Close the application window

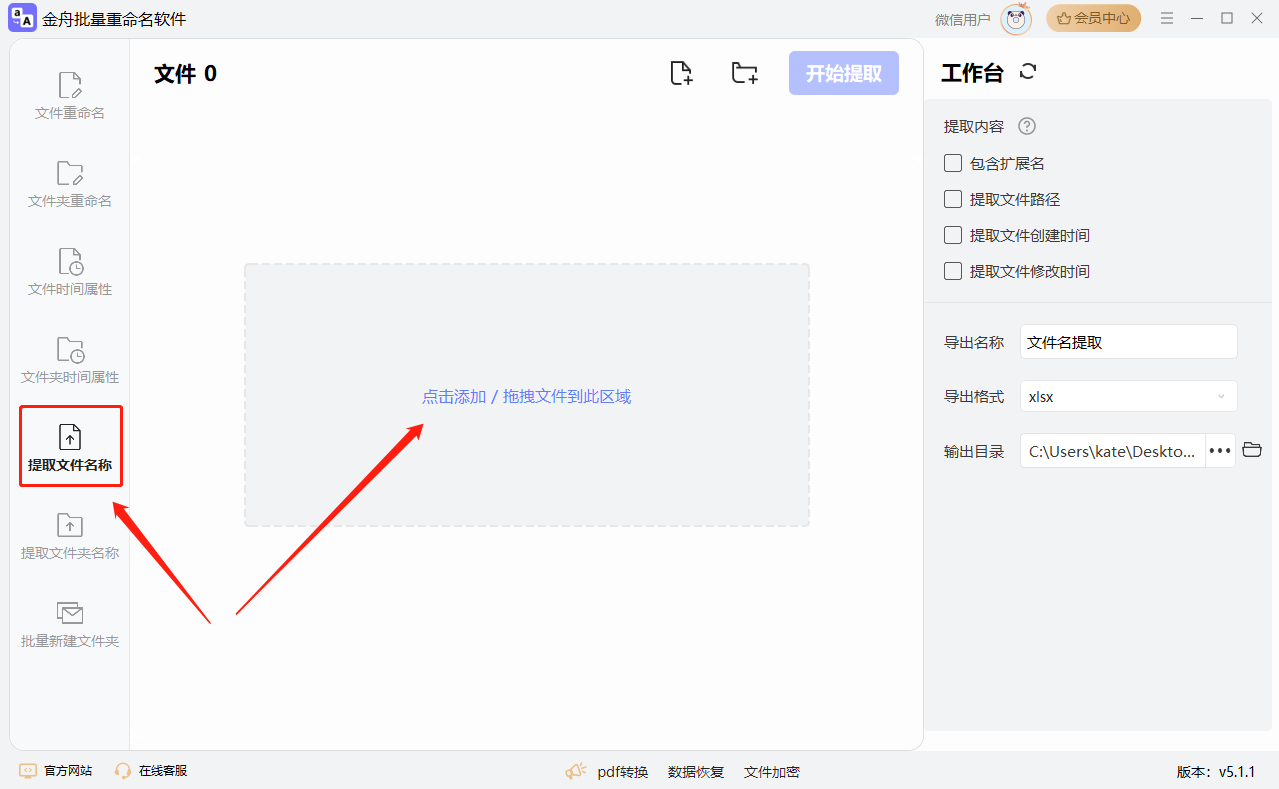click(x=1257, y=18)
